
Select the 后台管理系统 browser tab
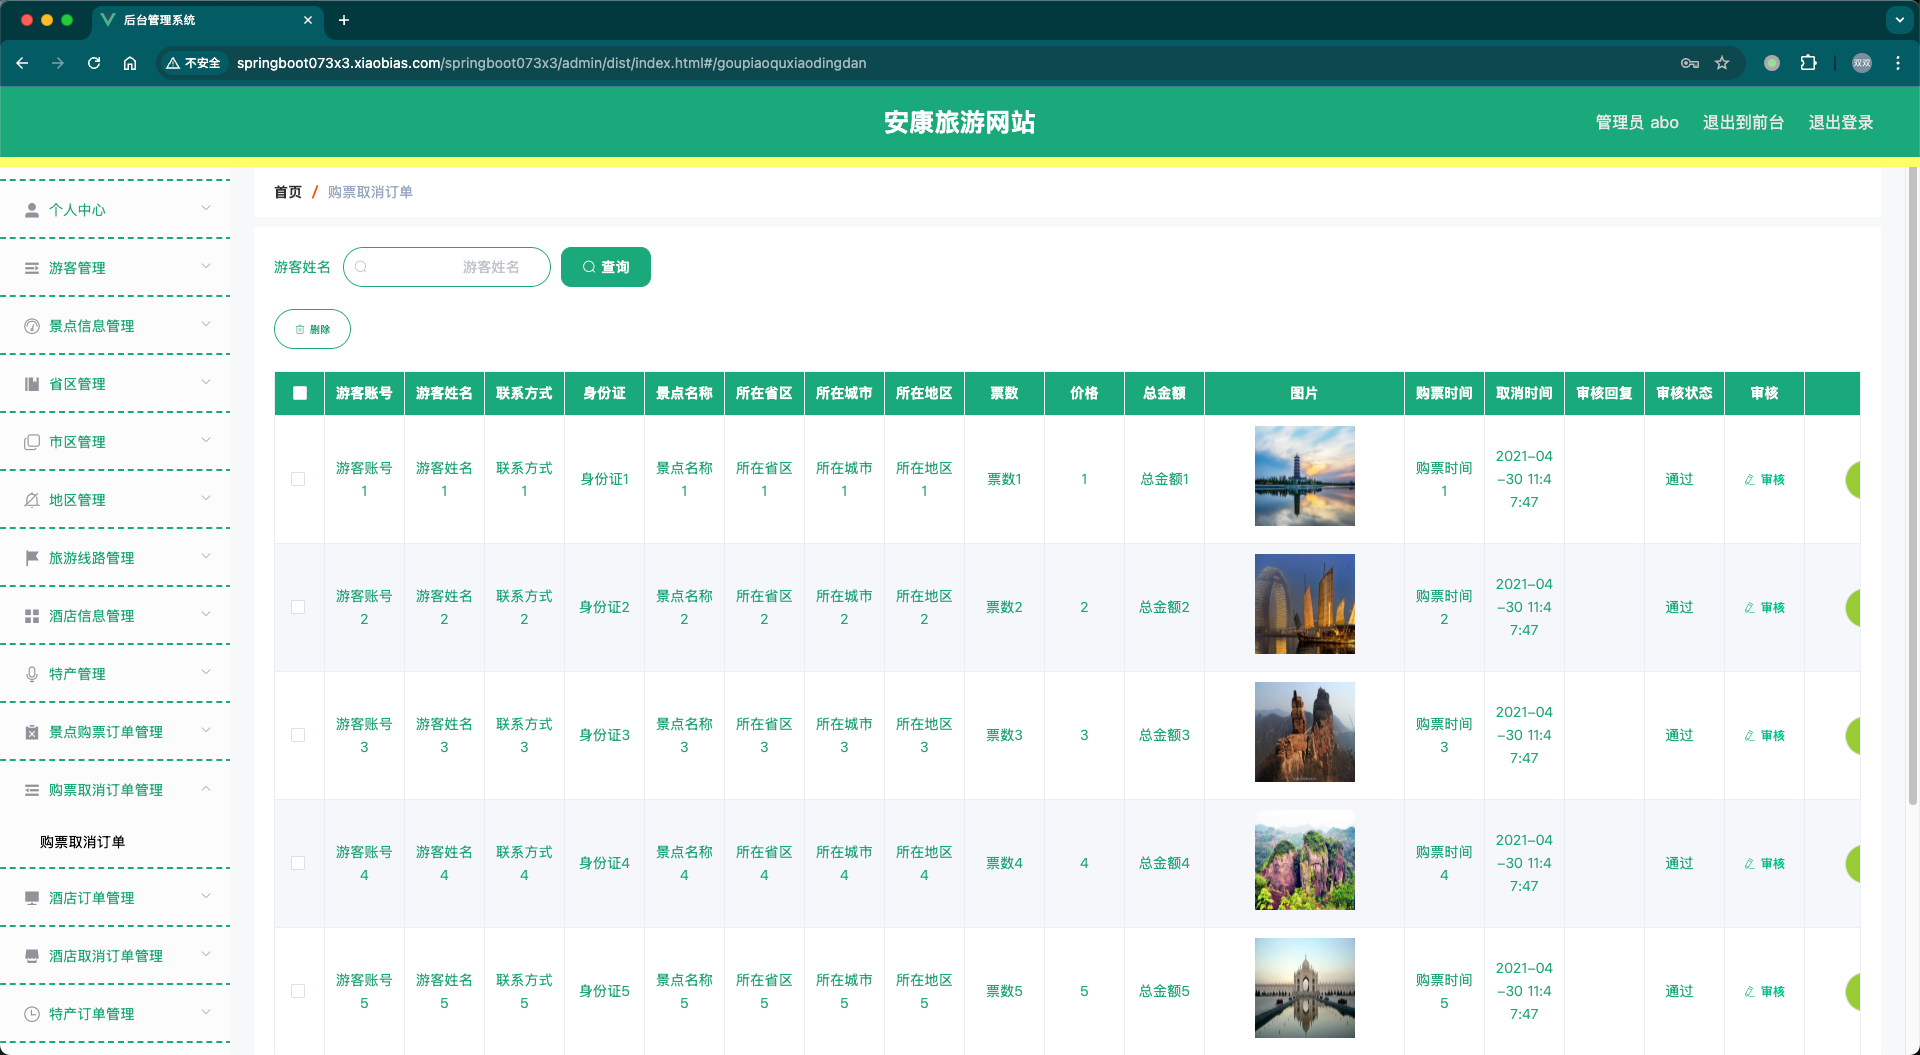tap(207, 20)
